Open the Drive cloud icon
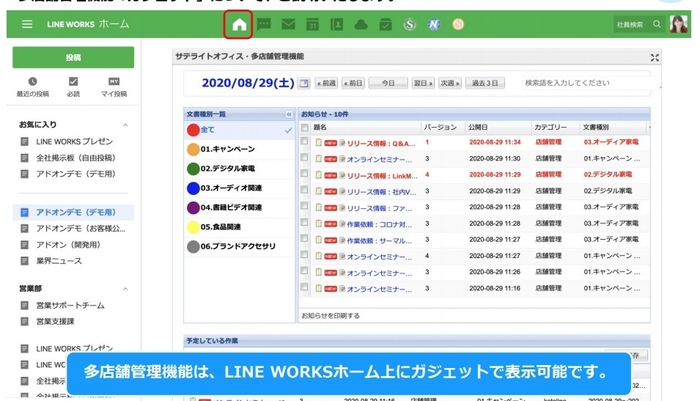This screenshot has width=700, height=401. 361,25
